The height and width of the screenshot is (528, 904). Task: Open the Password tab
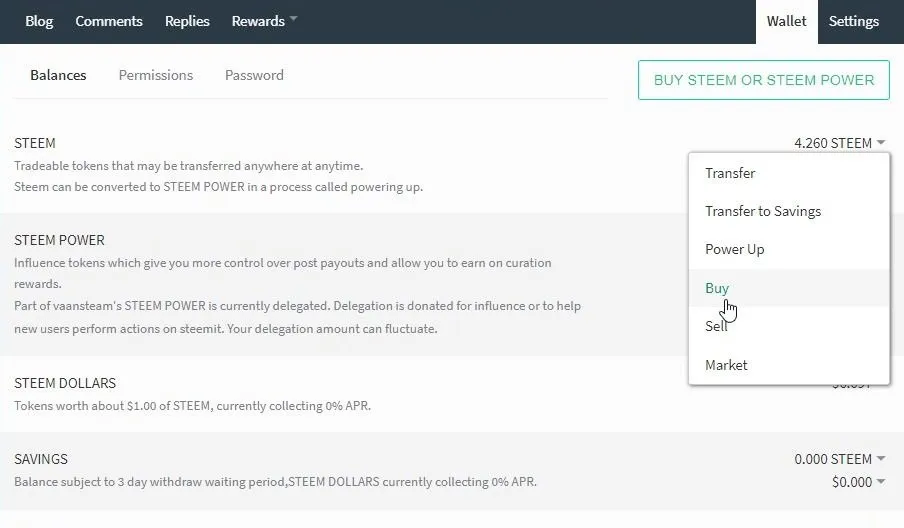254,75
